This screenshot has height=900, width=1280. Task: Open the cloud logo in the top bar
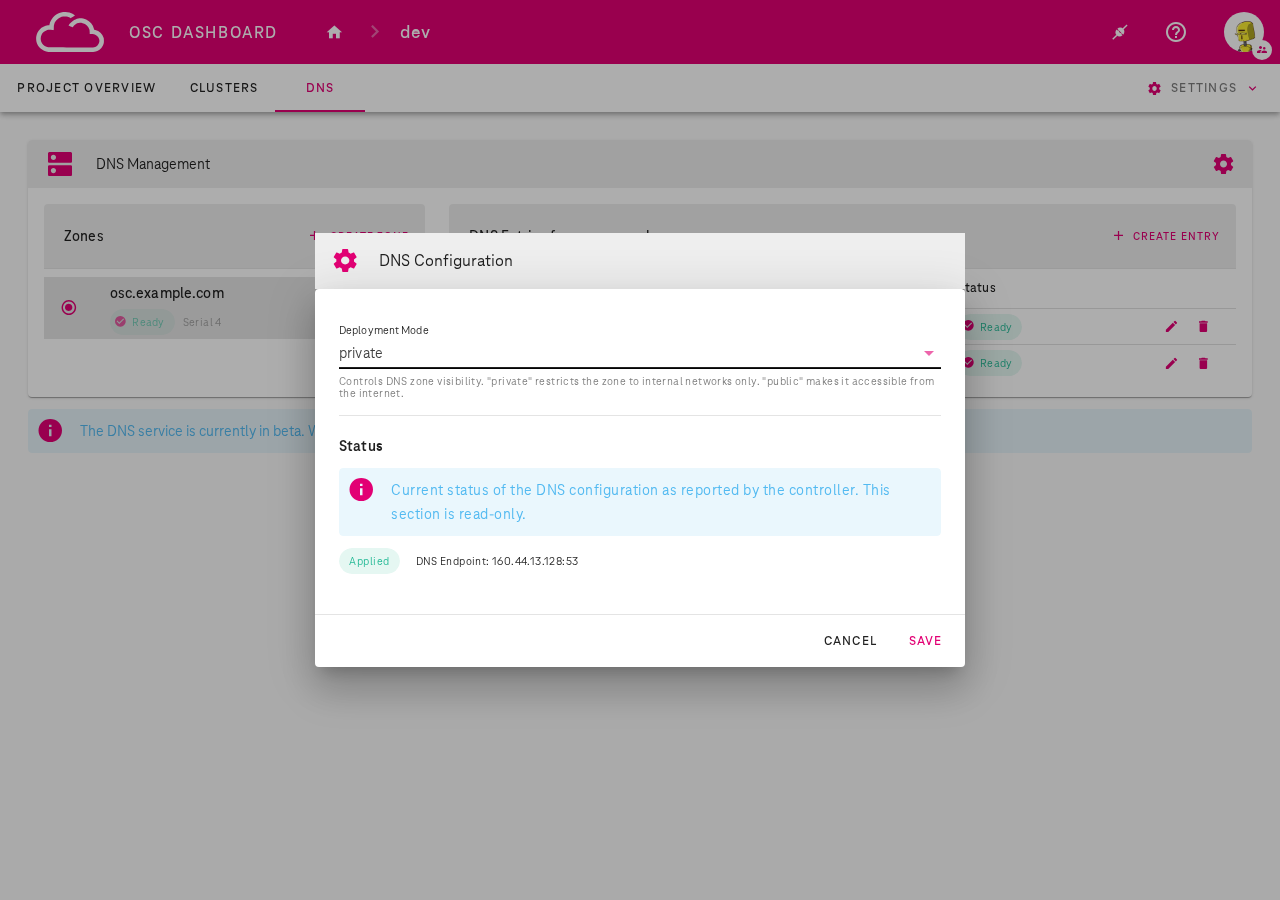(x=70, y=31)
